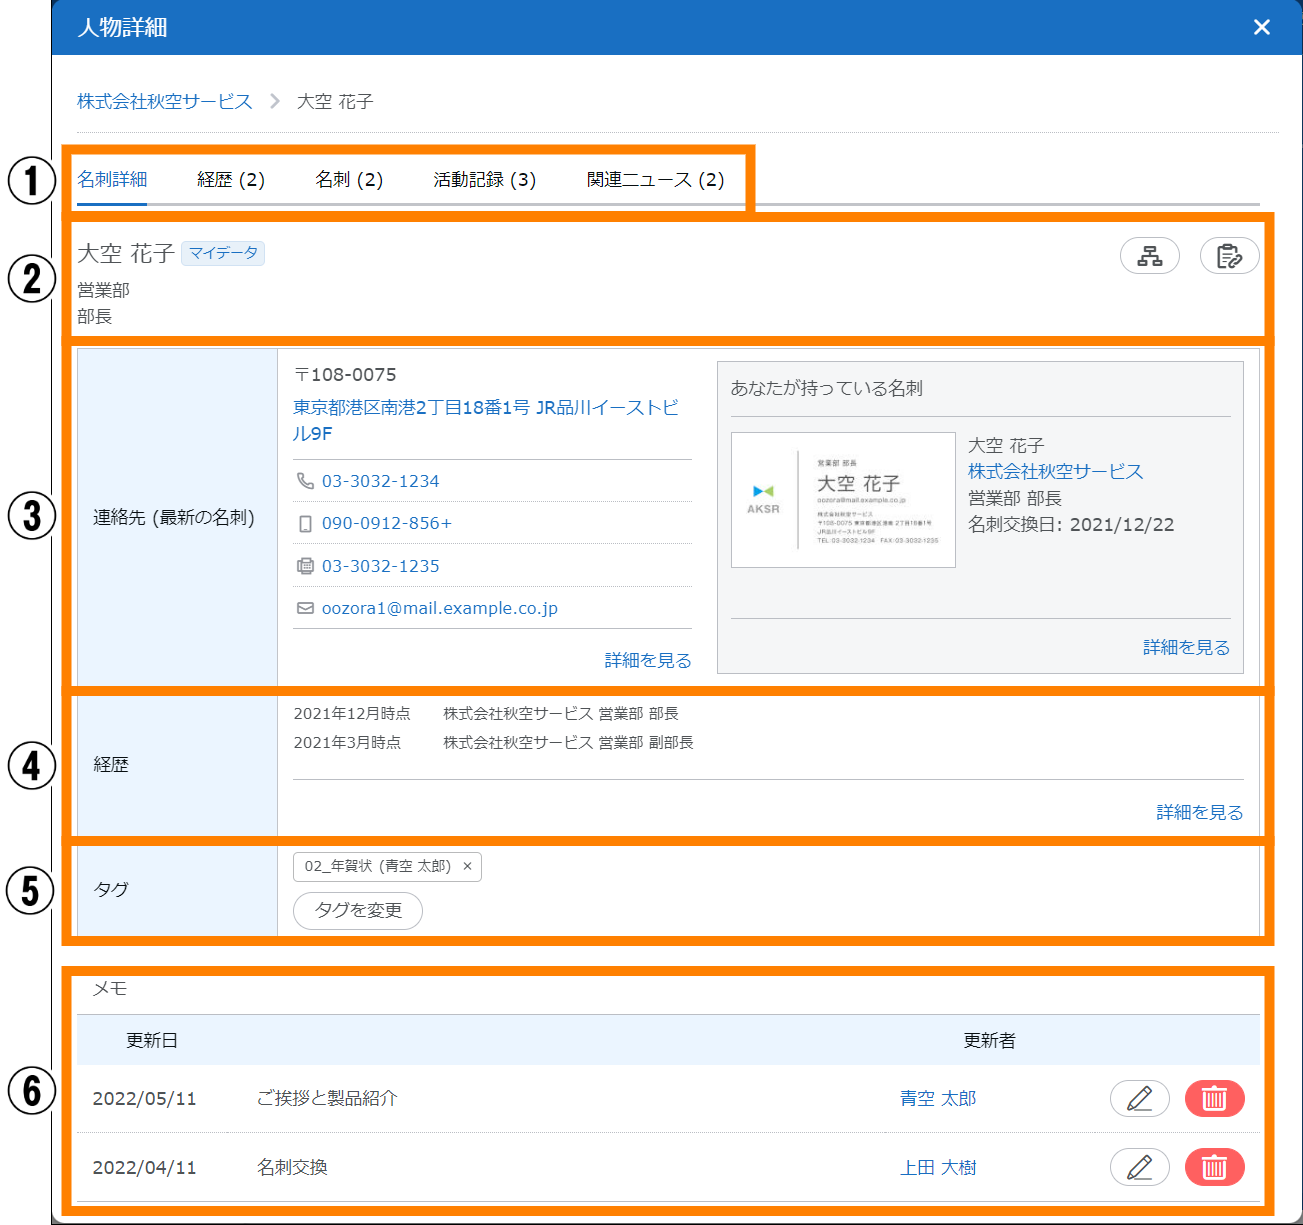
Task: Select the 活動記録 (3) tab
Action: click(484, 180)
